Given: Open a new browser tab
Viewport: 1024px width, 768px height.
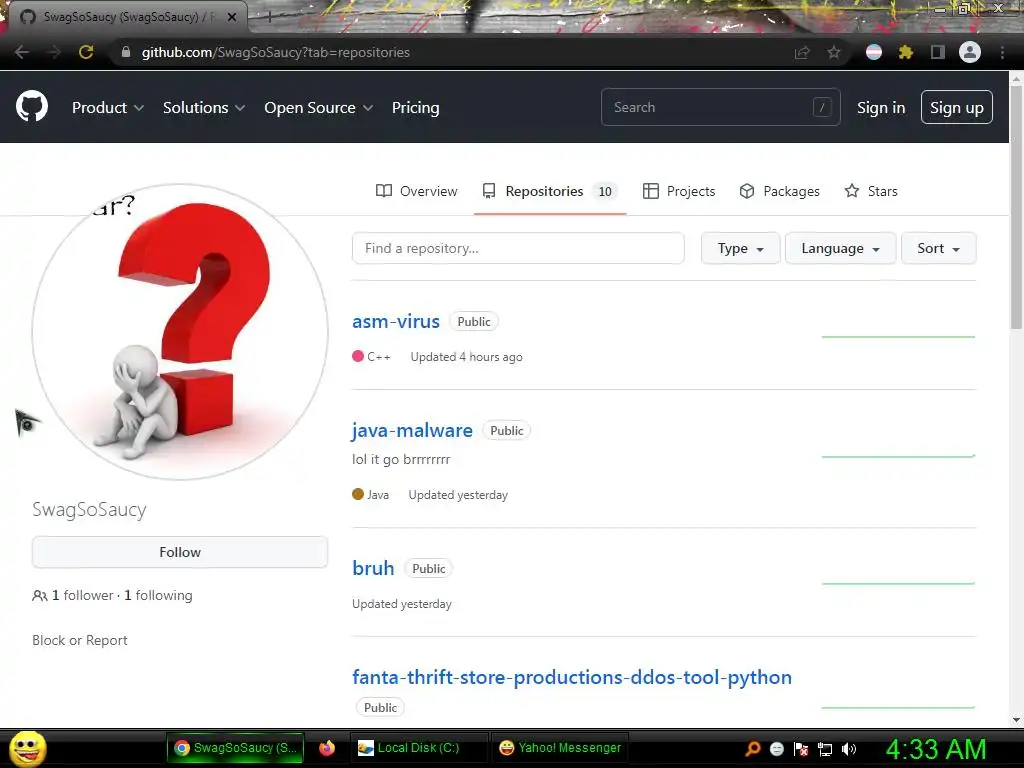Looking at the screenshot, I should point(268,18).
